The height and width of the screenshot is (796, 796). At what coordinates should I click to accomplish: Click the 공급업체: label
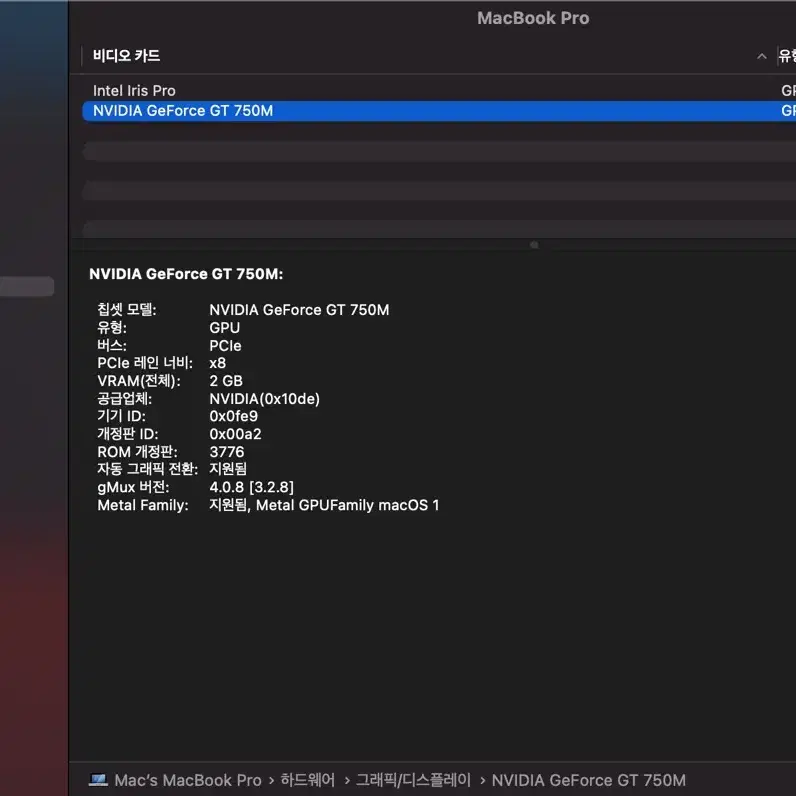click(124, 399)
